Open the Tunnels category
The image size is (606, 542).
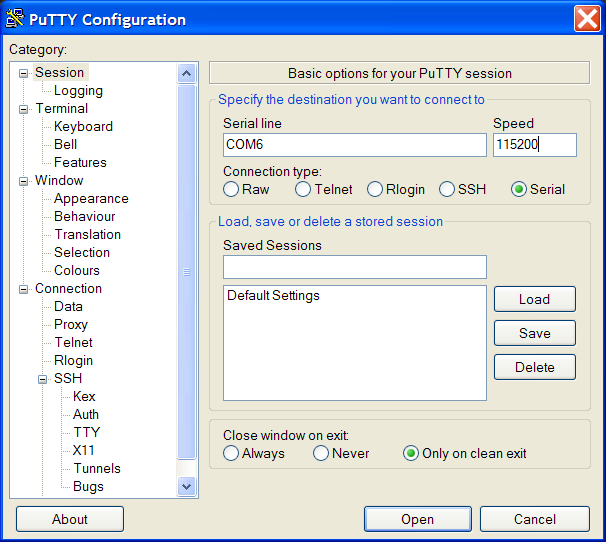[x=97, y=468]
